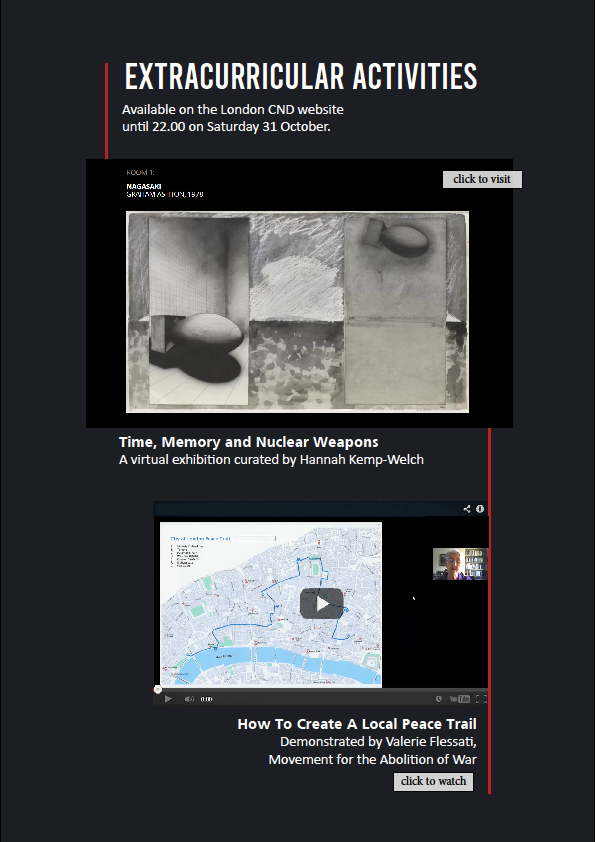This screenshot has height=842, width=595.
Task: Click the Extracurricular Activities heading
Action: 301,76
